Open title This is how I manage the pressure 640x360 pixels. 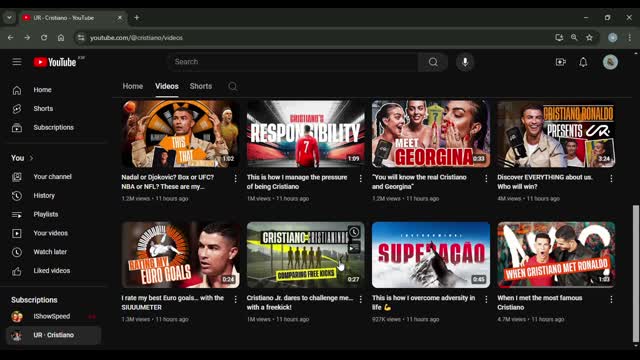tap(297, 182)
